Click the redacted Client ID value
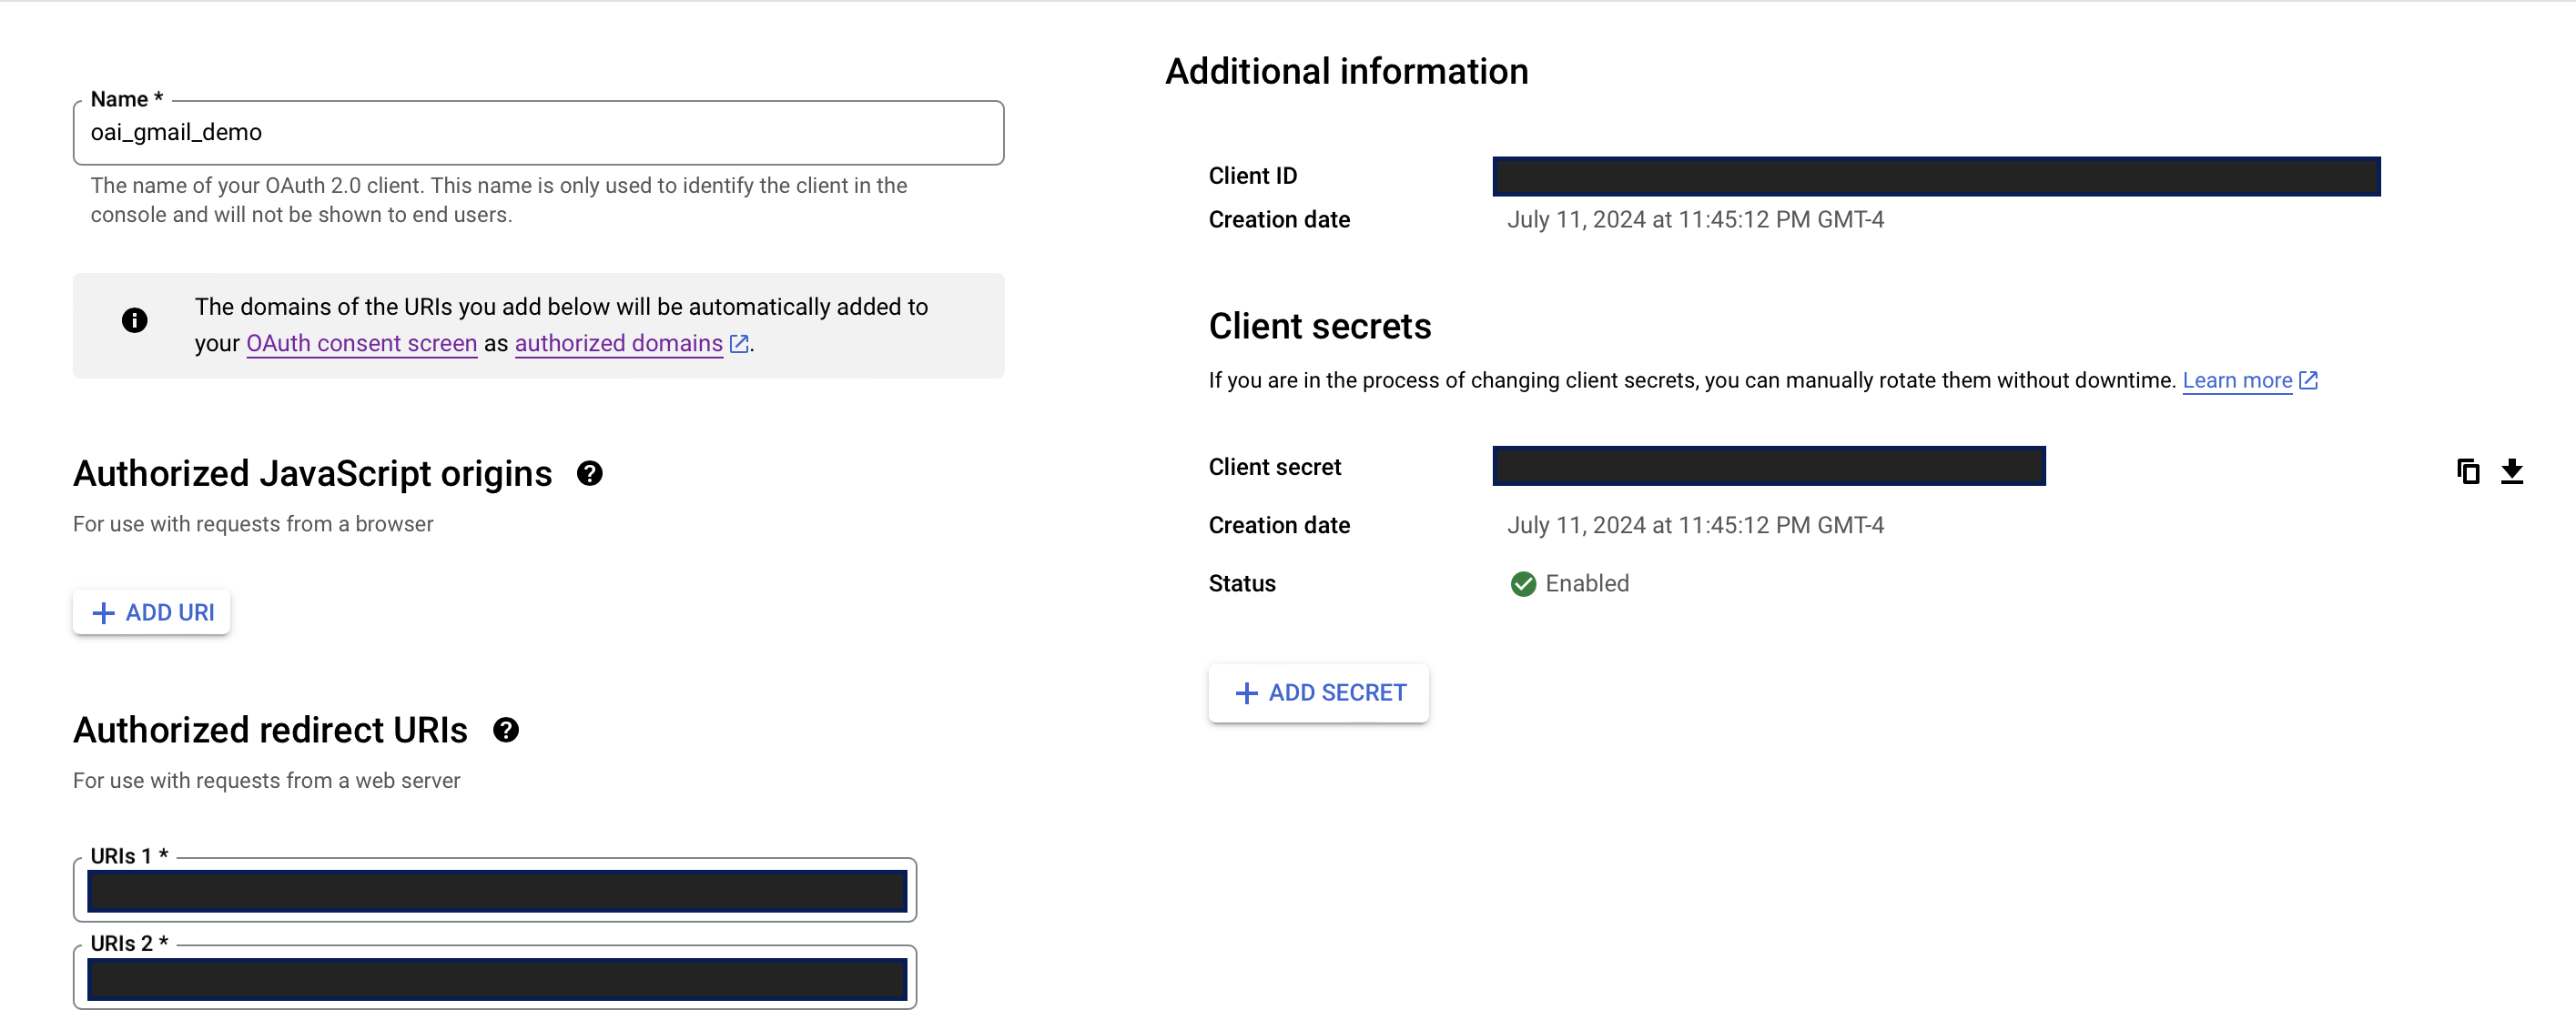The image size is (2576, 1030). click(x=1936, y=176)
